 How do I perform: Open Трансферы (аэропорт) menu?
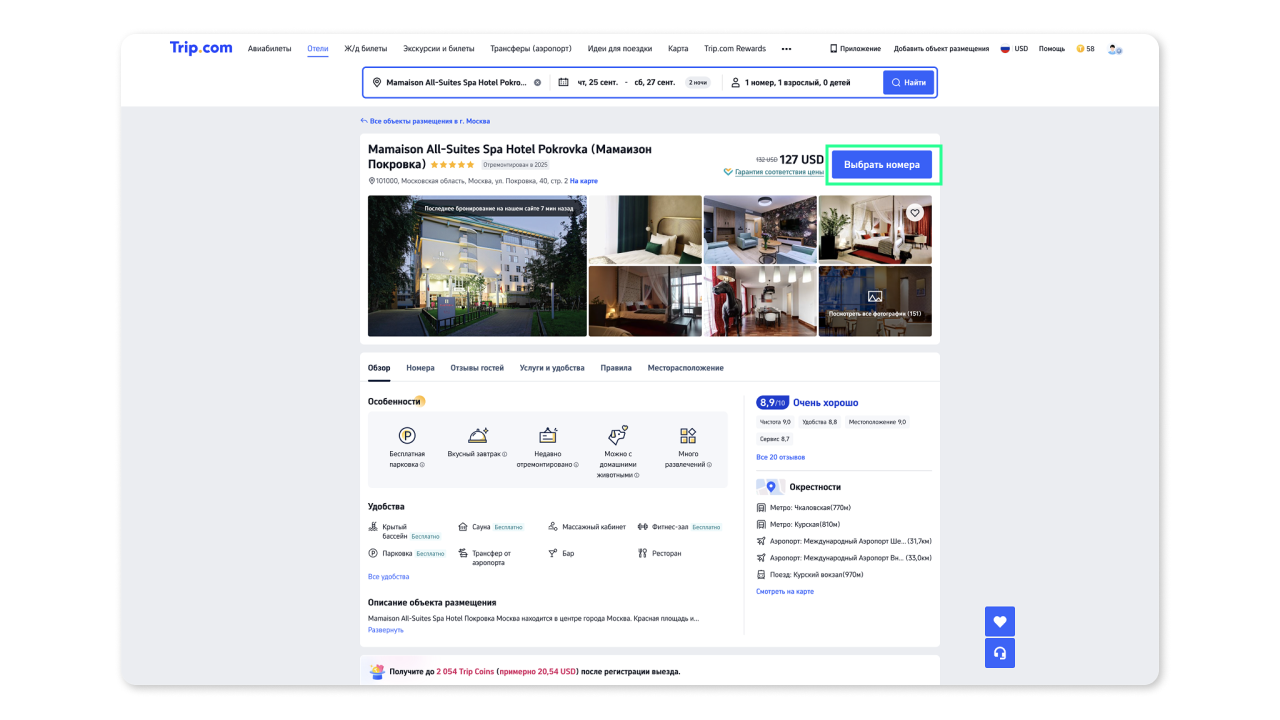coord(531,49)
